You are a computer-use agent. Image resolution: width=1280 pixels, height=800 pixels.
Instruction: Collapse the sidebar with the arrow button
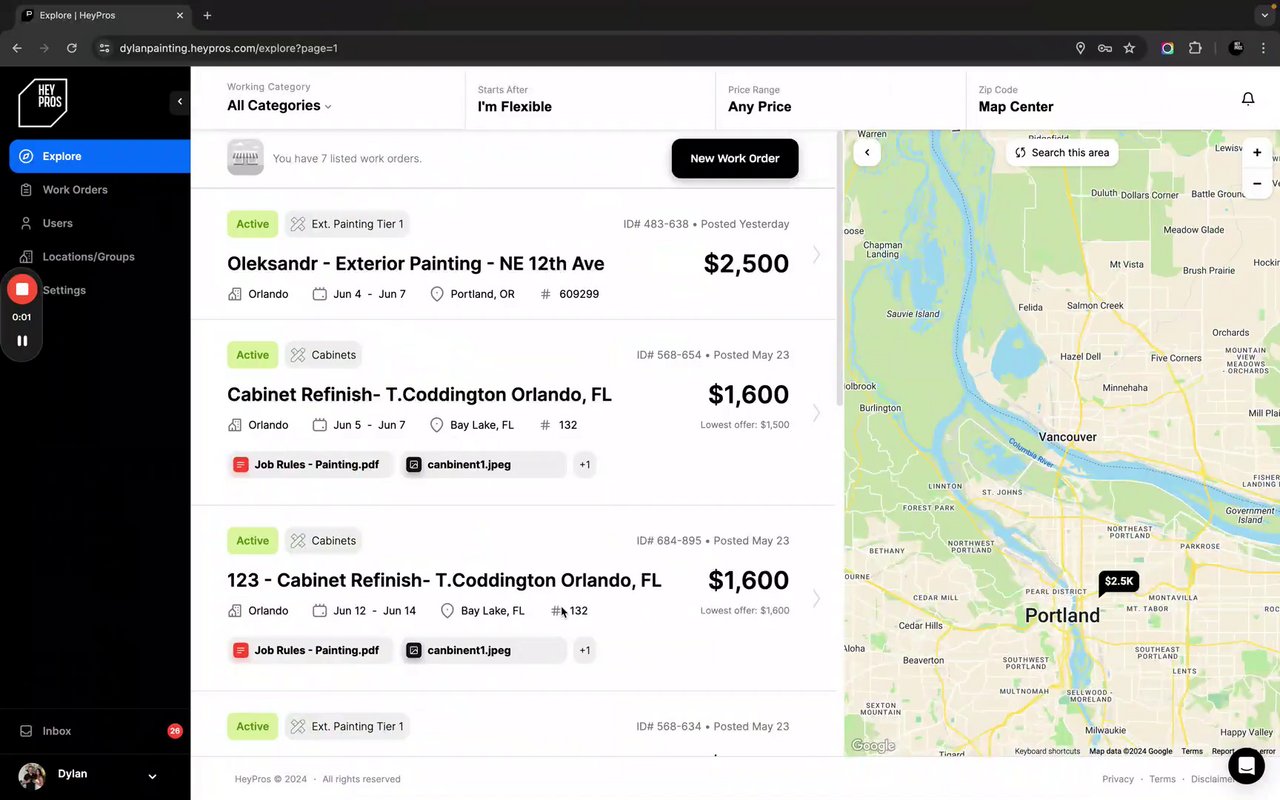(179, 101)
